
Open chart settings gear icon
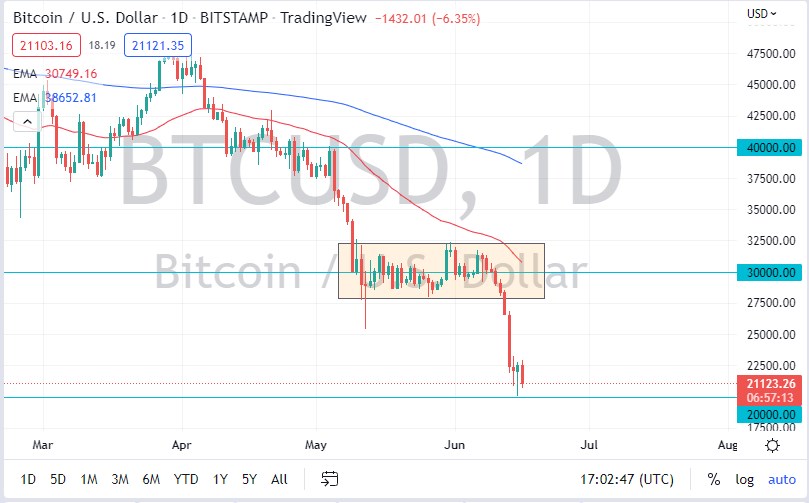tap(772, 445)
